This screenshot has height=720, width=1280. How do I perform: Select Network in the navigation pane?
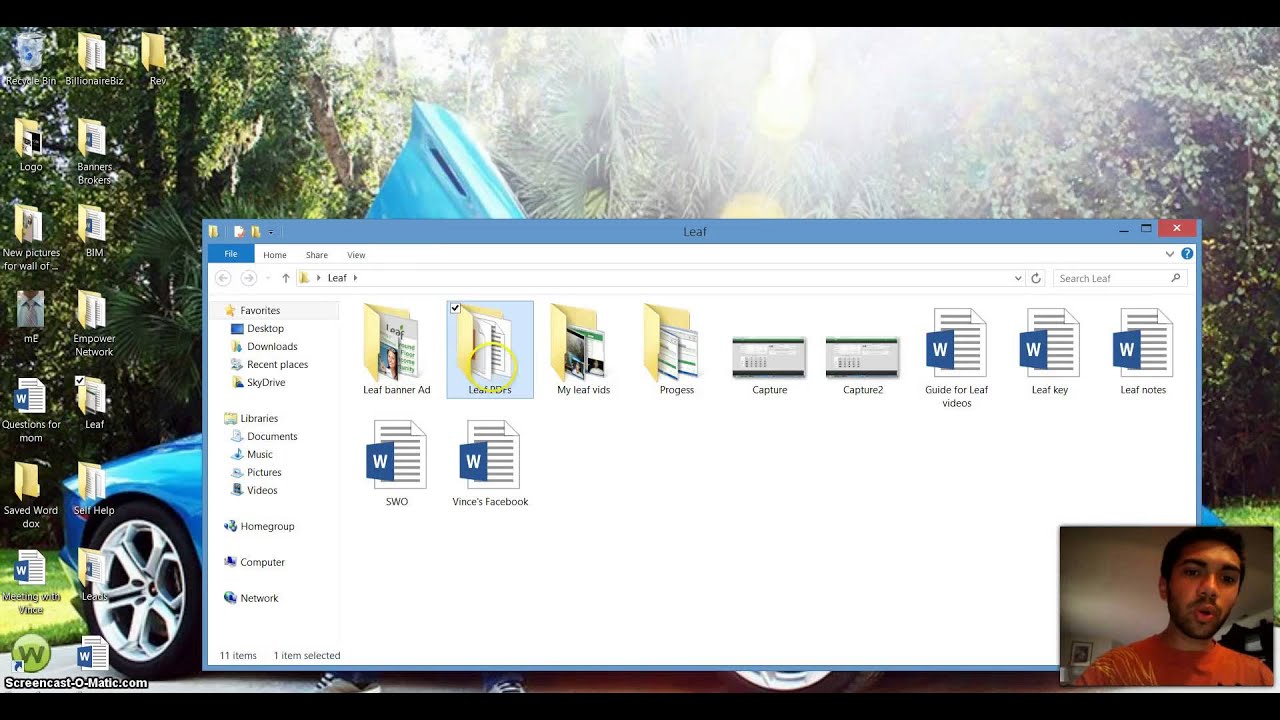click(x=259, y=599)
